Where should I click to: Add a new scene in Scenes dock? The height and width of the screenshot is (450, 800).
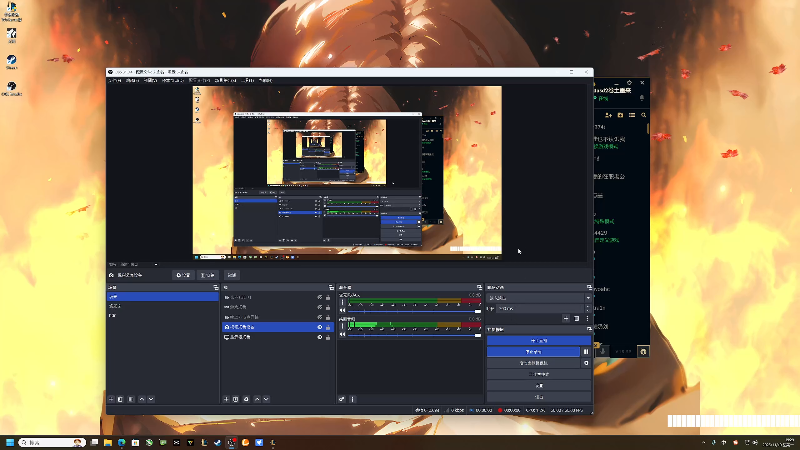111,399
